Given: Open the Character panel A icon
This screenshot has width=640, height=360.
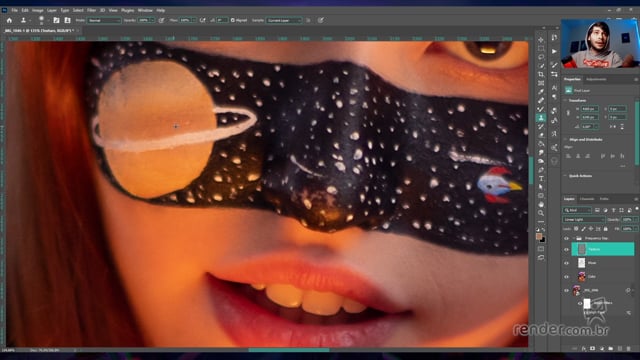Looking at the screenshot, I should pos(554,87).
